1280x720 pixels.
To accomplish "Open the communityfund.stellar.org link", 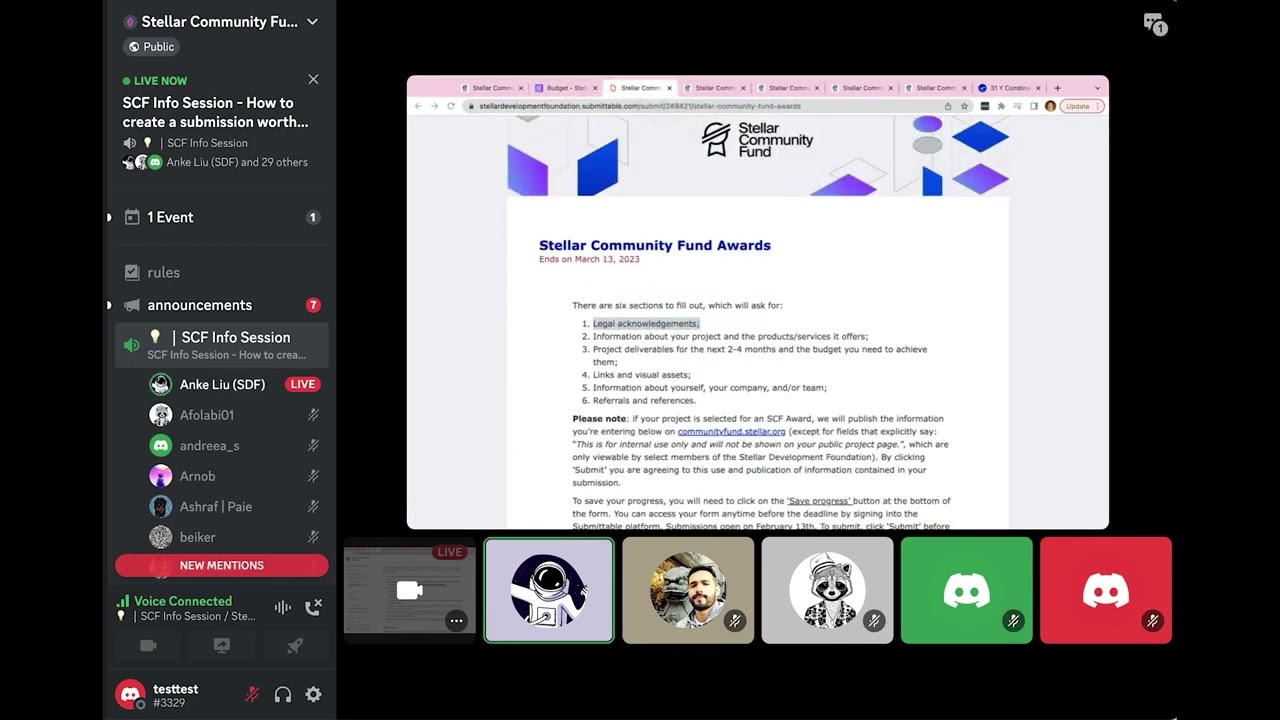I will click(x=731, y=431).
